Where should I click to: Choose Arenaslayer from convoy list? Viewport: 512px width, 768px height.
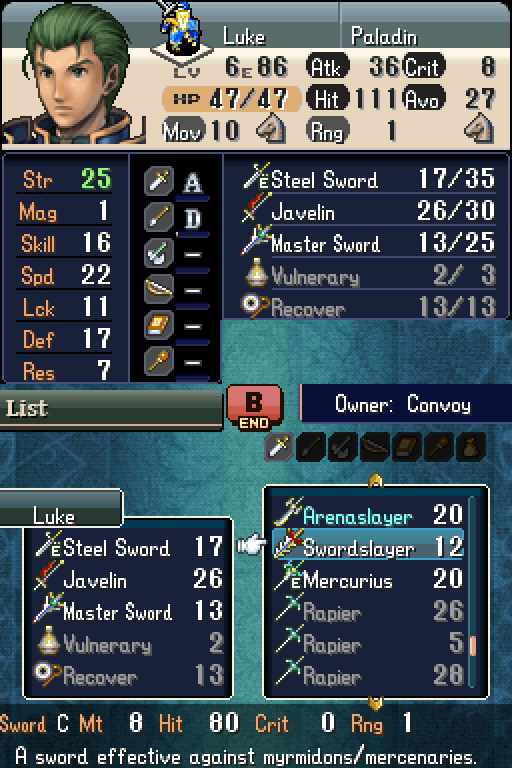368,515
